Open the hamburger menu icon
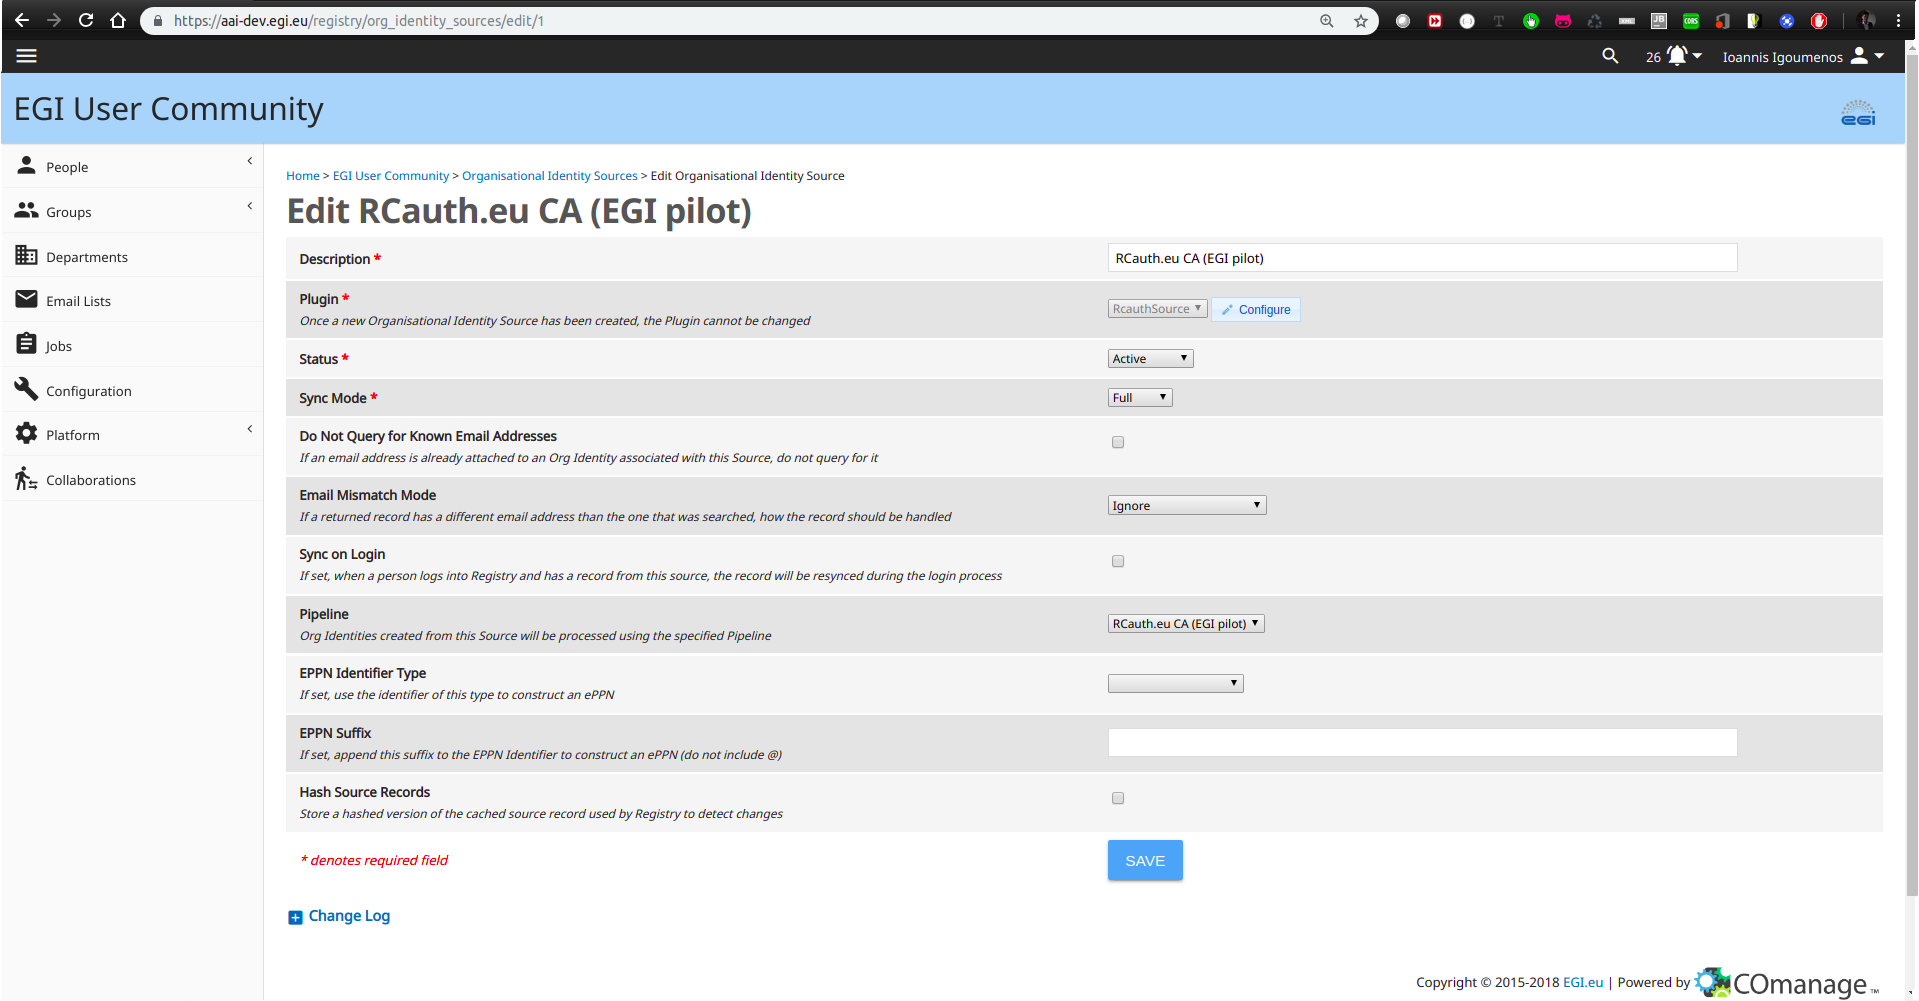The height and width of the screenshot is (1001, 1919). 27,56
